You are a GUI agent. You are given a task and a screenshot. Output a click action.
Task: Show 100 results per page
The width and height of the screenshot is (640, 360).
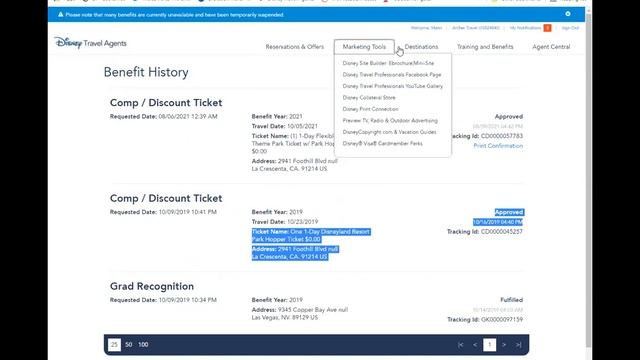click(143, 345)
